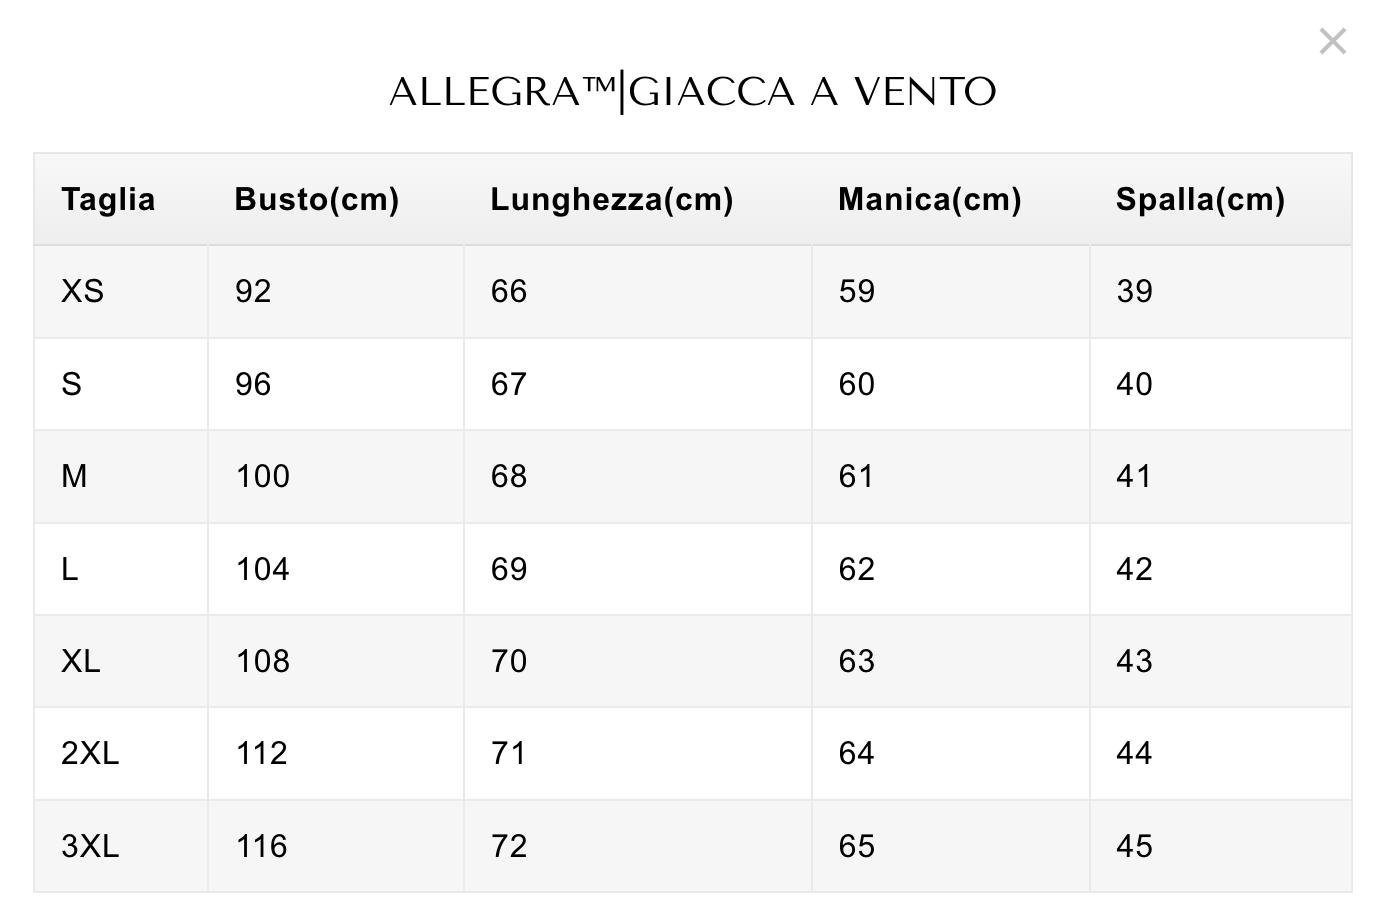Select shoulder value 44 in 2XL row

(x=1134, y=753)
